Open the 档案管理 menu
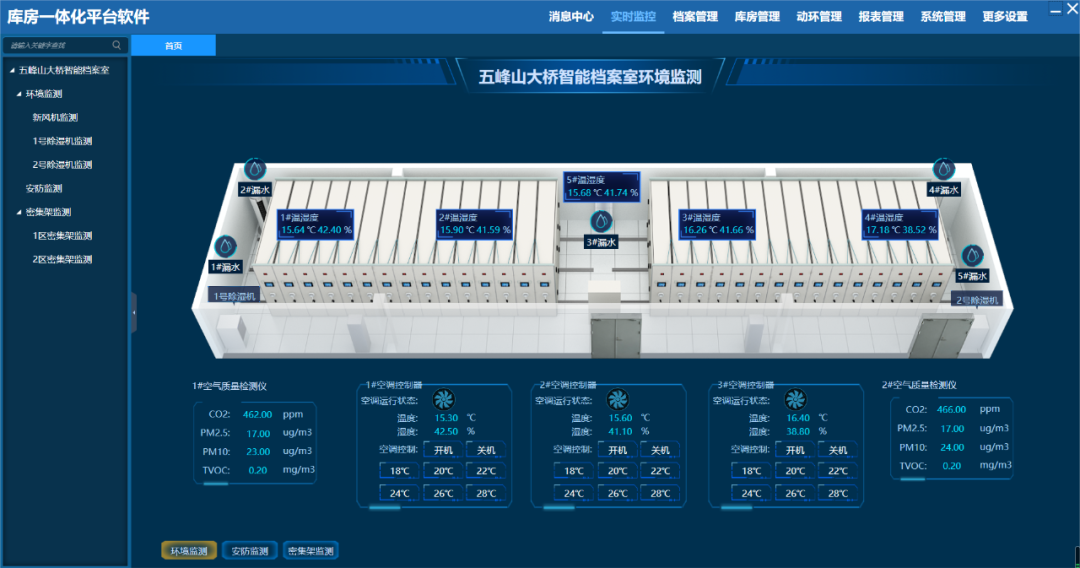The image size is (1080, 568). point(695,17)
